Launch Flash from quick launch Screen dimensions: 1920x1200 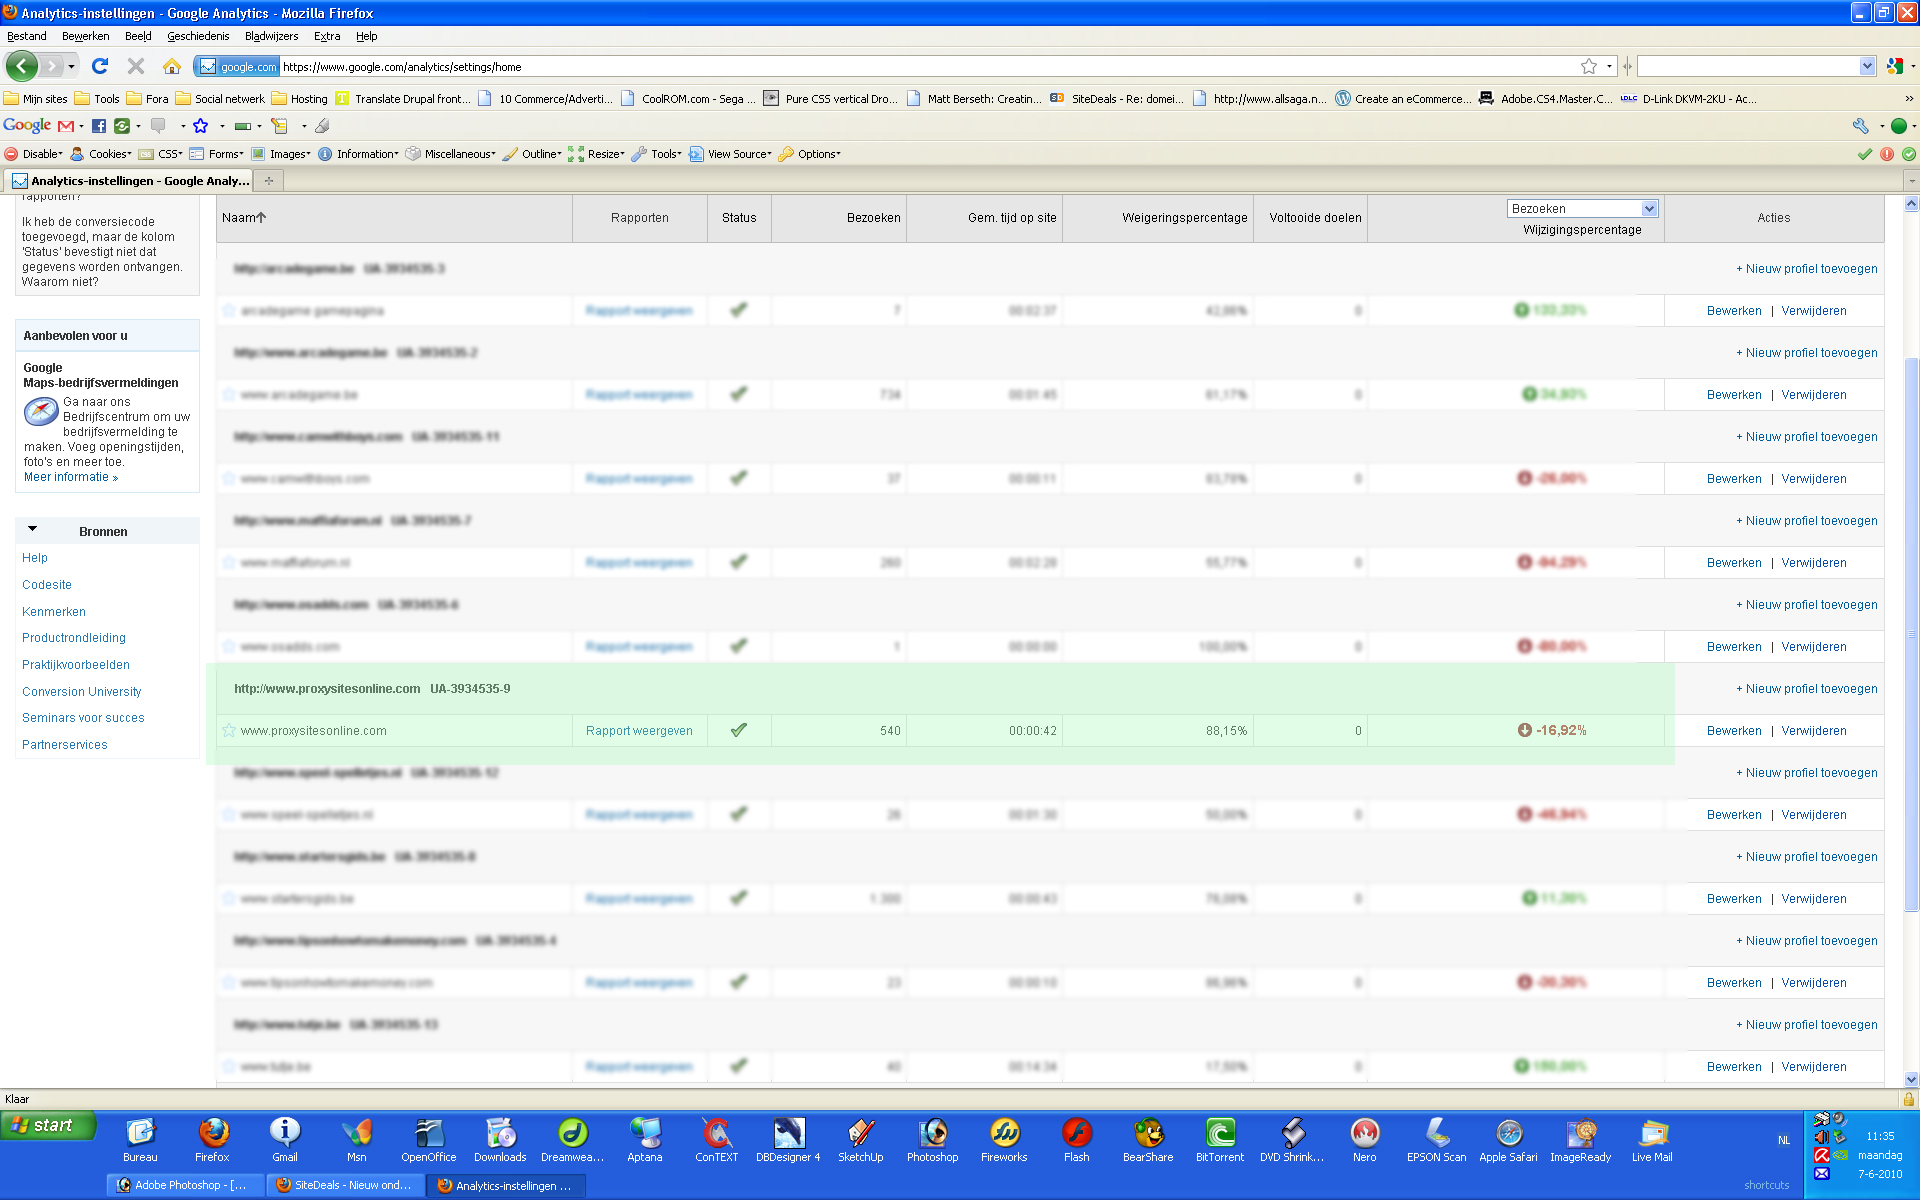[1077, 1140]
